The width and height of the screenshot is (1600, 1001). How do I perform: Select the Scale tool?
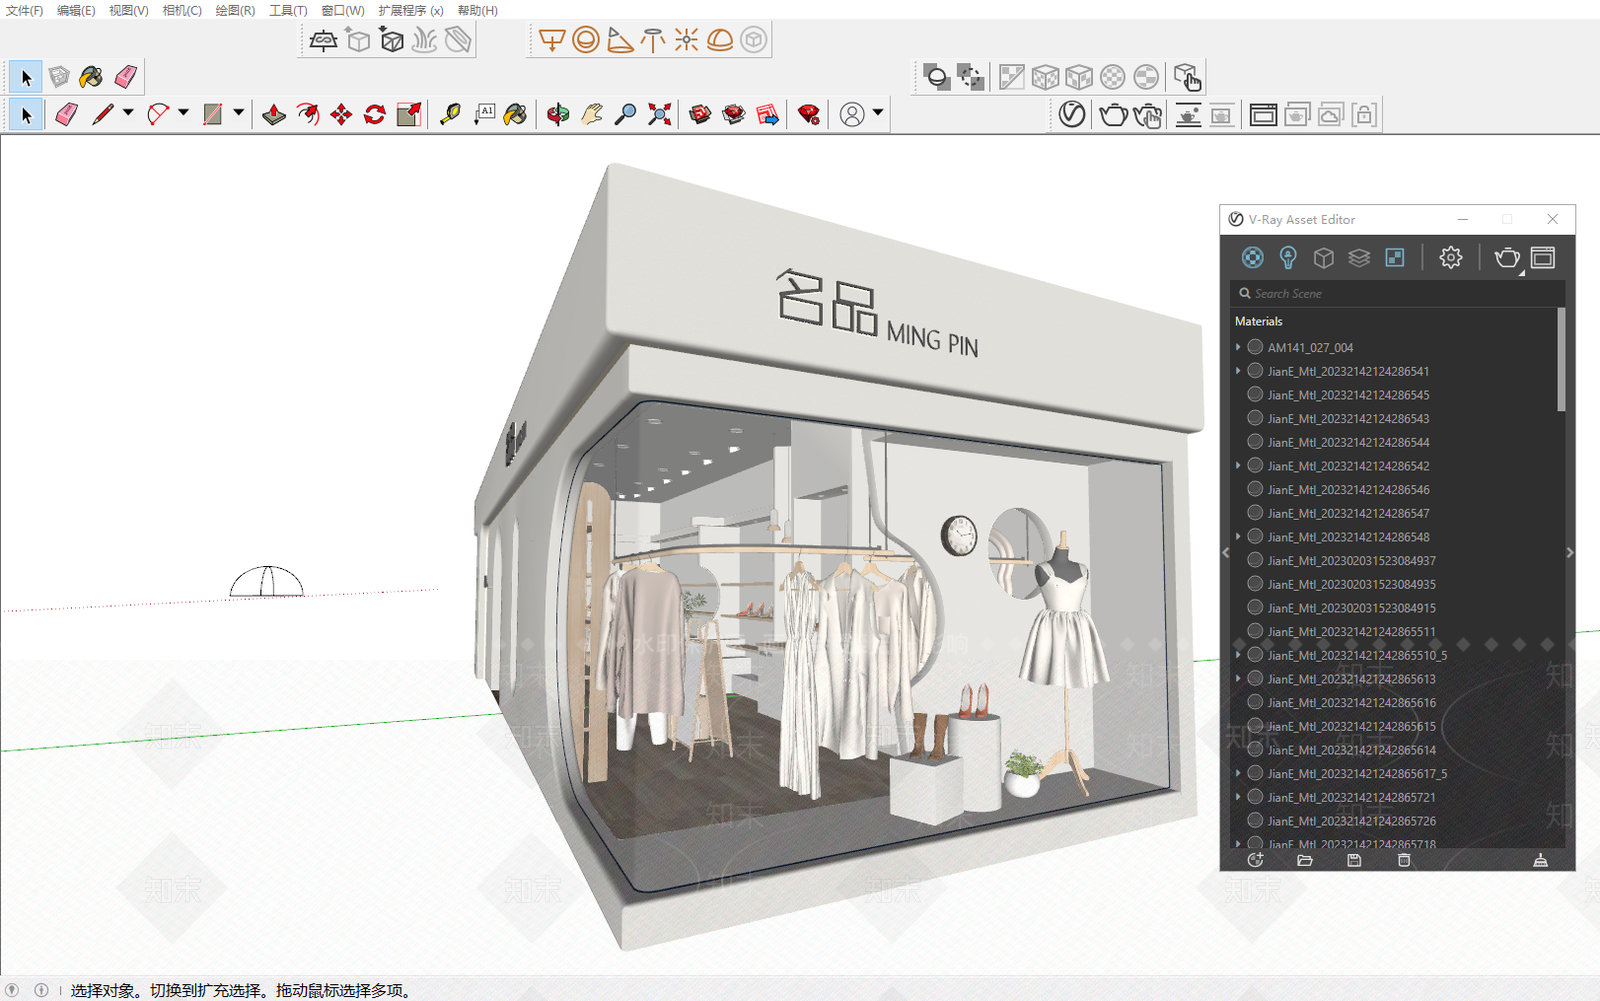click(408, 114)
